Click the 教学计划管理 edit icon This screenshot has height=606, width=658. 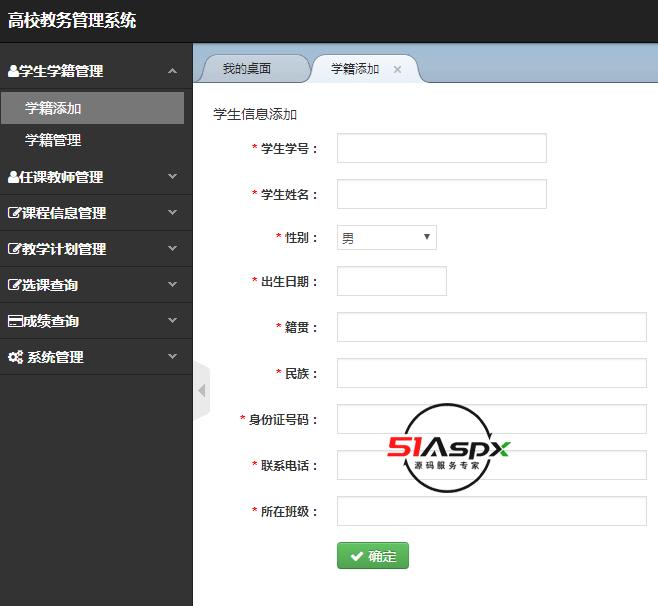pyautogui.click(x=14, y=249)
